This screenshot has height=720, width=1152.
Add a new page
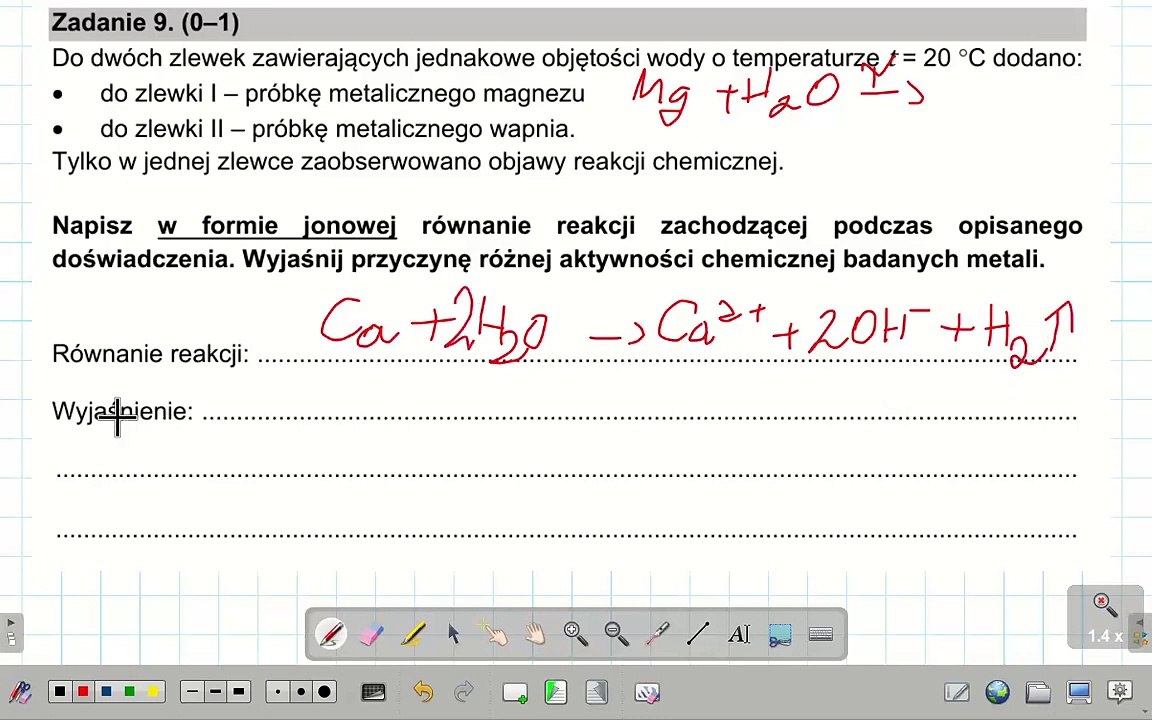pos(514,692)
